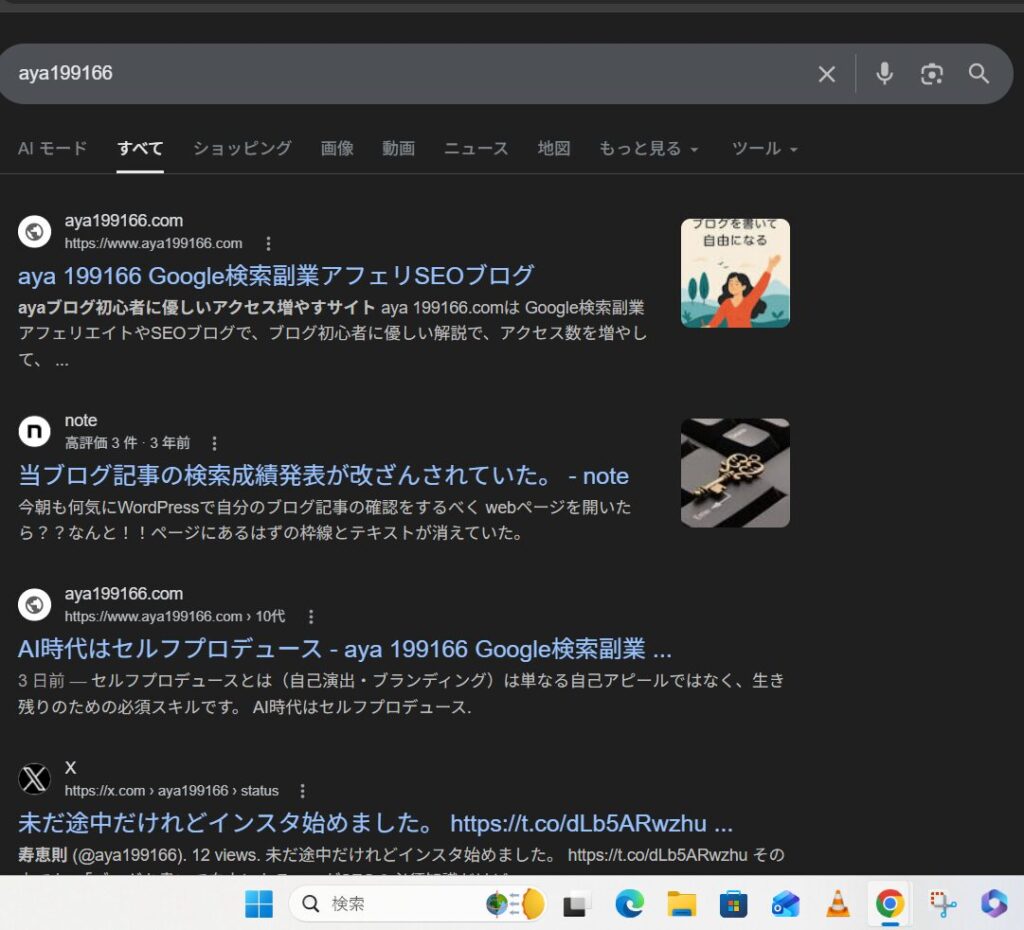Open Microsoft 365 Copilot from the taskbar
The height and width of the screenshot is (930, 1024).
[994, 904]
